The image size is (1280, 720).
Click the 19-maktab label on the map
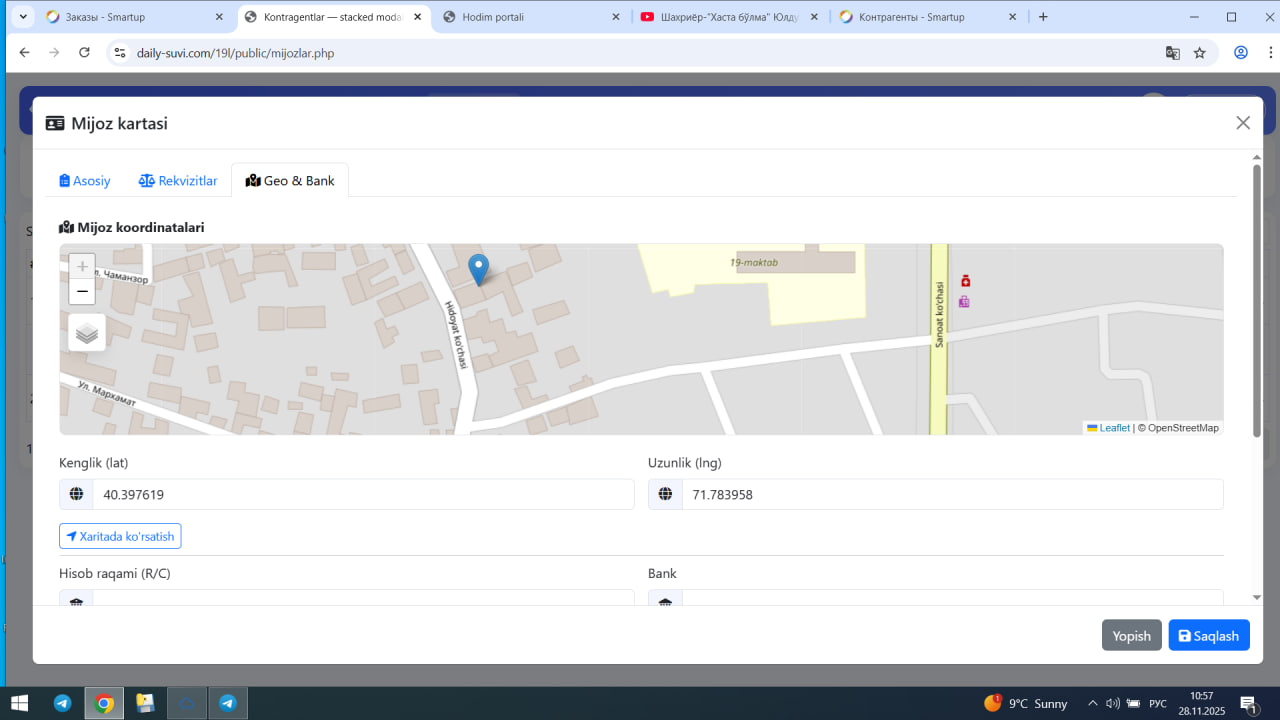coord(754,263)
